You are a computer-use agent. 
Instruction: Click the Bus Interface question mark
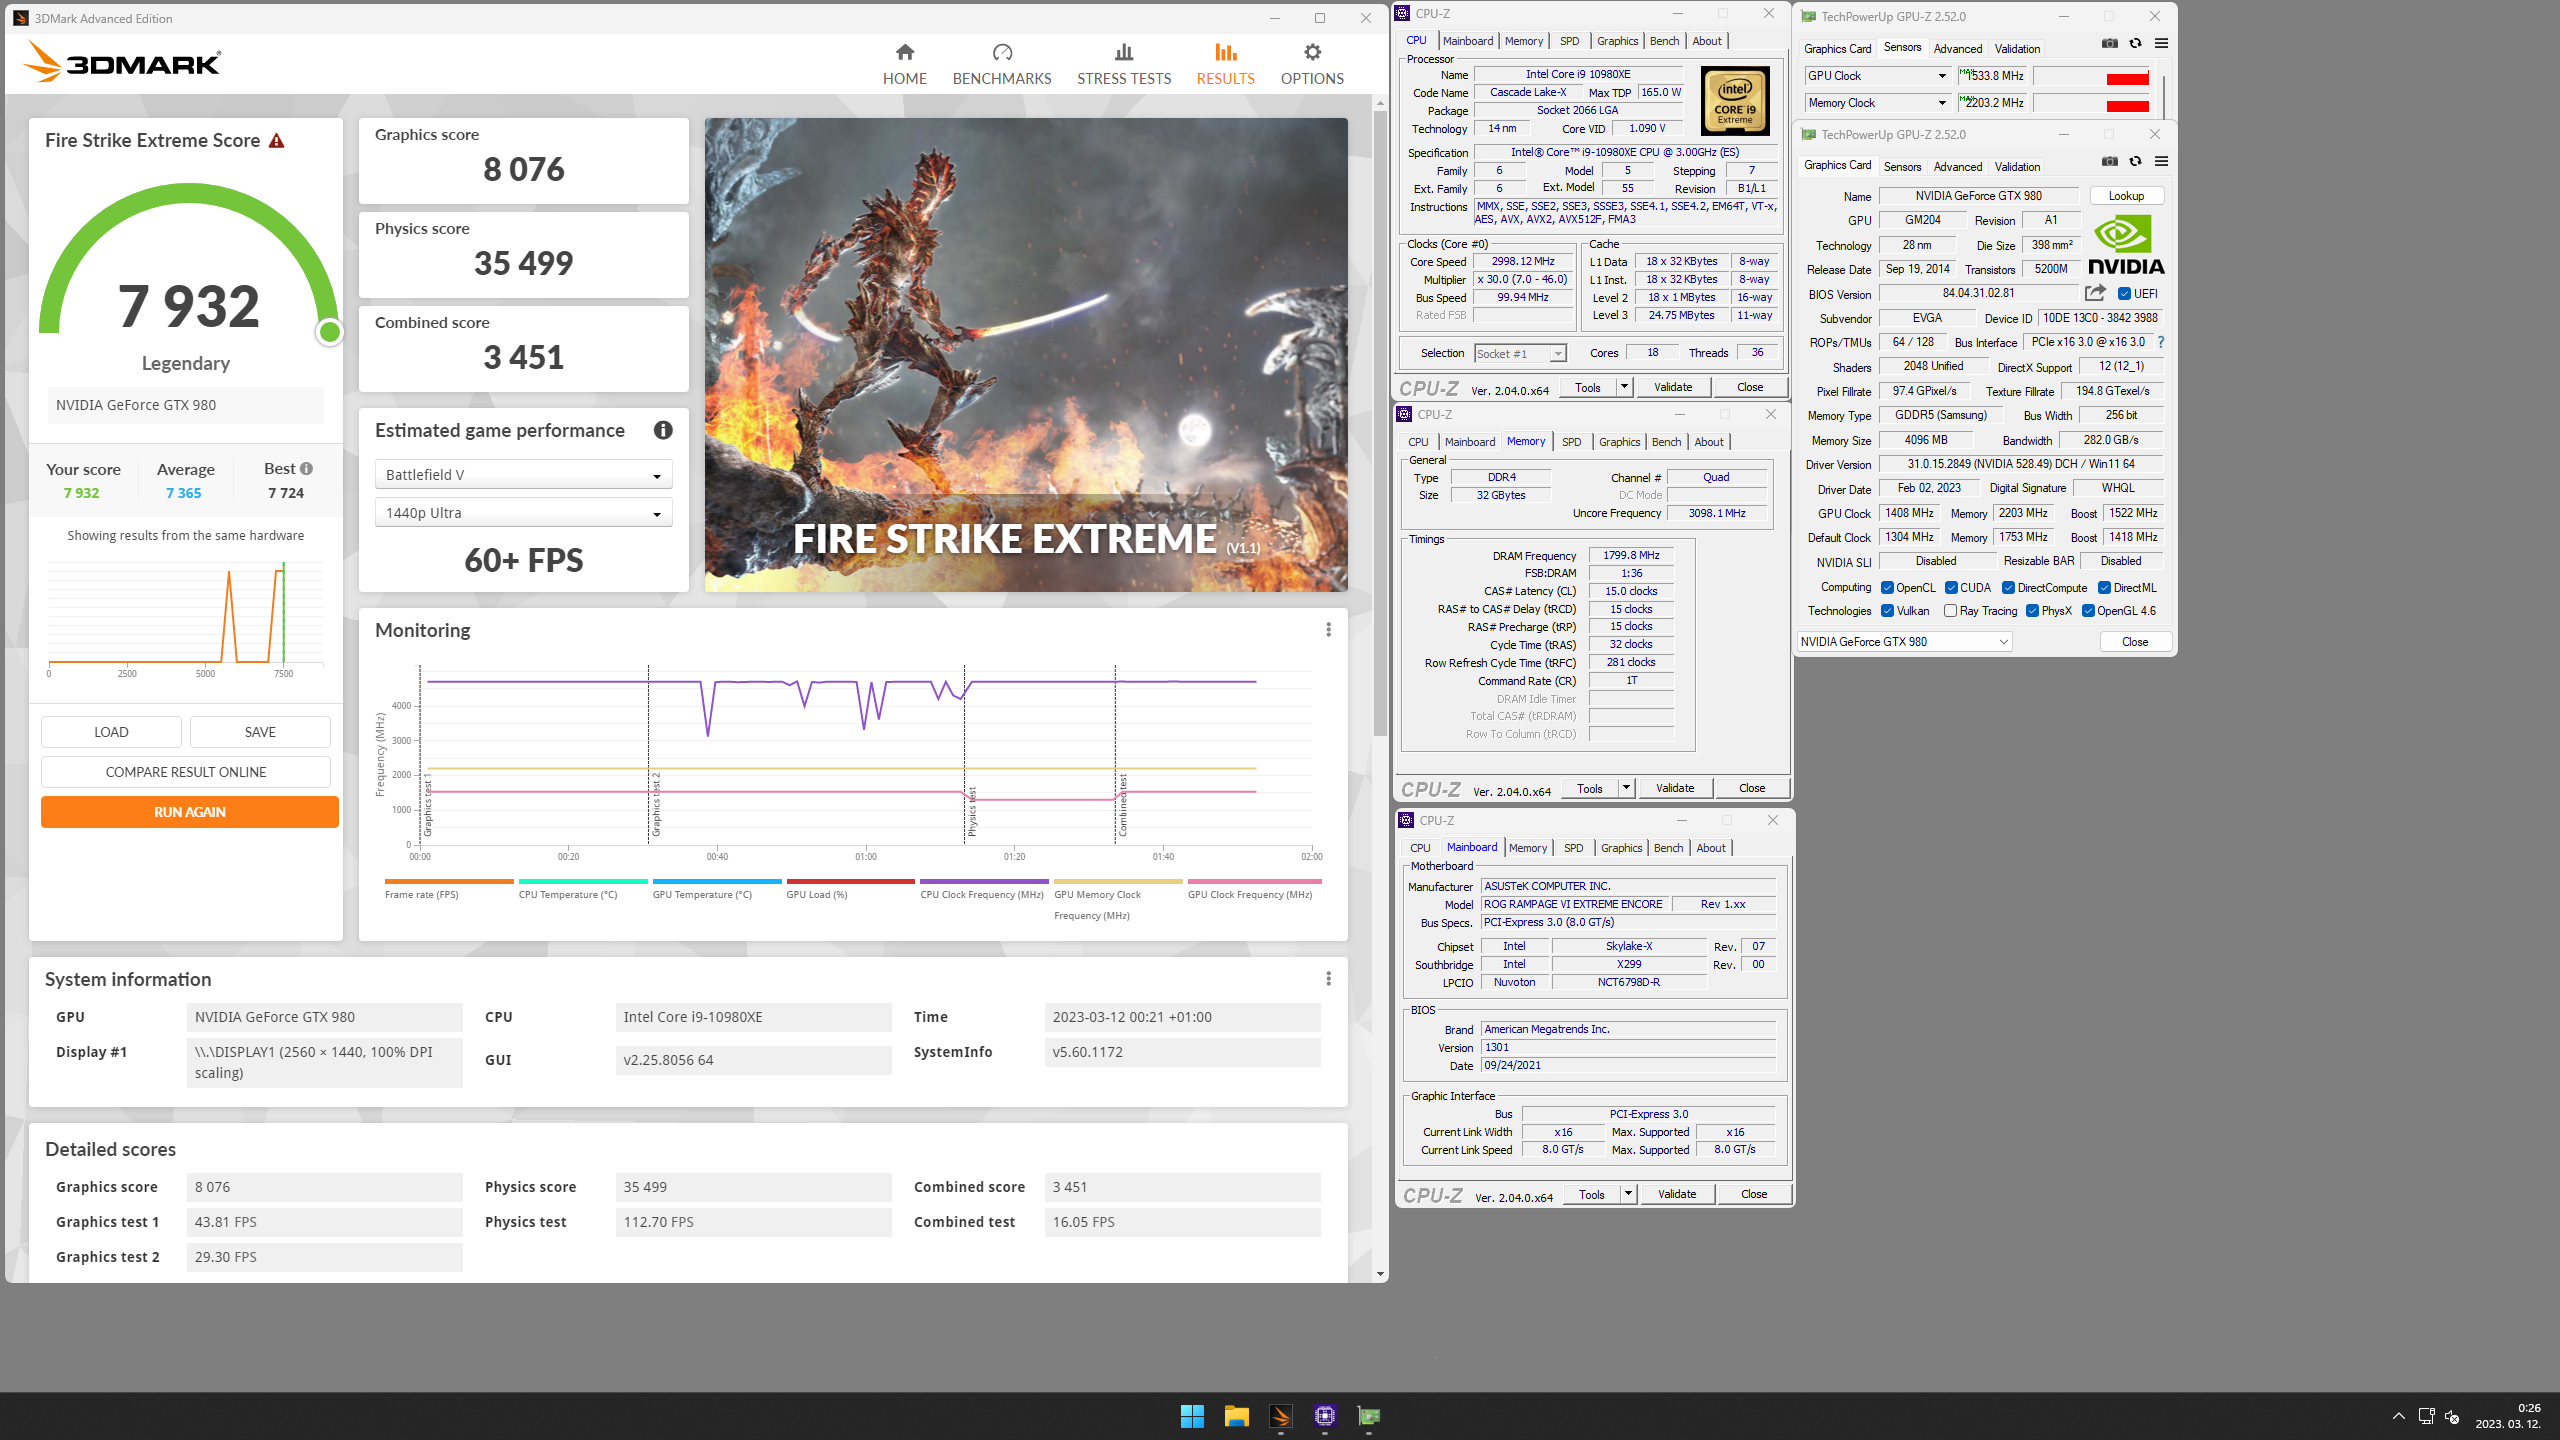[x=2160, y=342]
